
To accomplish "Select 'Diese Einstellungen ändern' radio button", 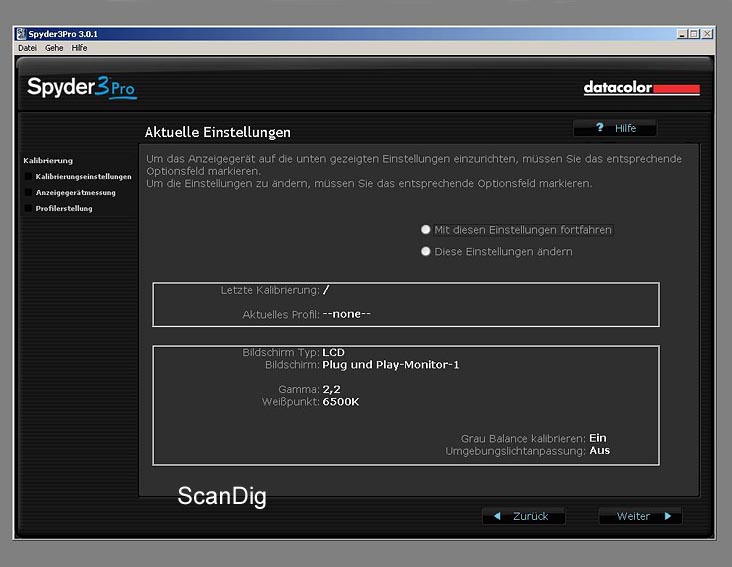I will pos(425,252).
